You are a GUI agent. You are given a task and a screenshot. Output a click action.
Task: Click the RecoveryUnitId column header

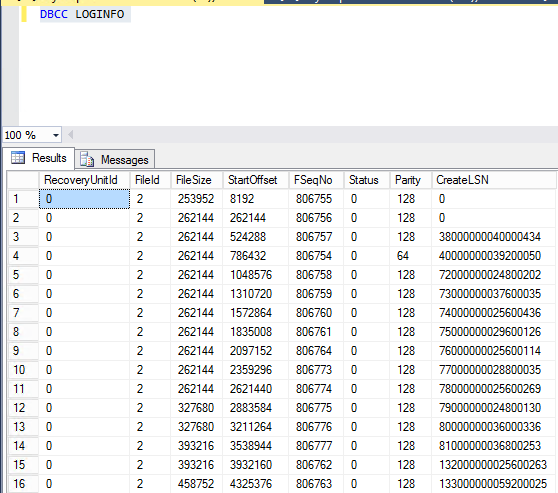coord(84,180)
